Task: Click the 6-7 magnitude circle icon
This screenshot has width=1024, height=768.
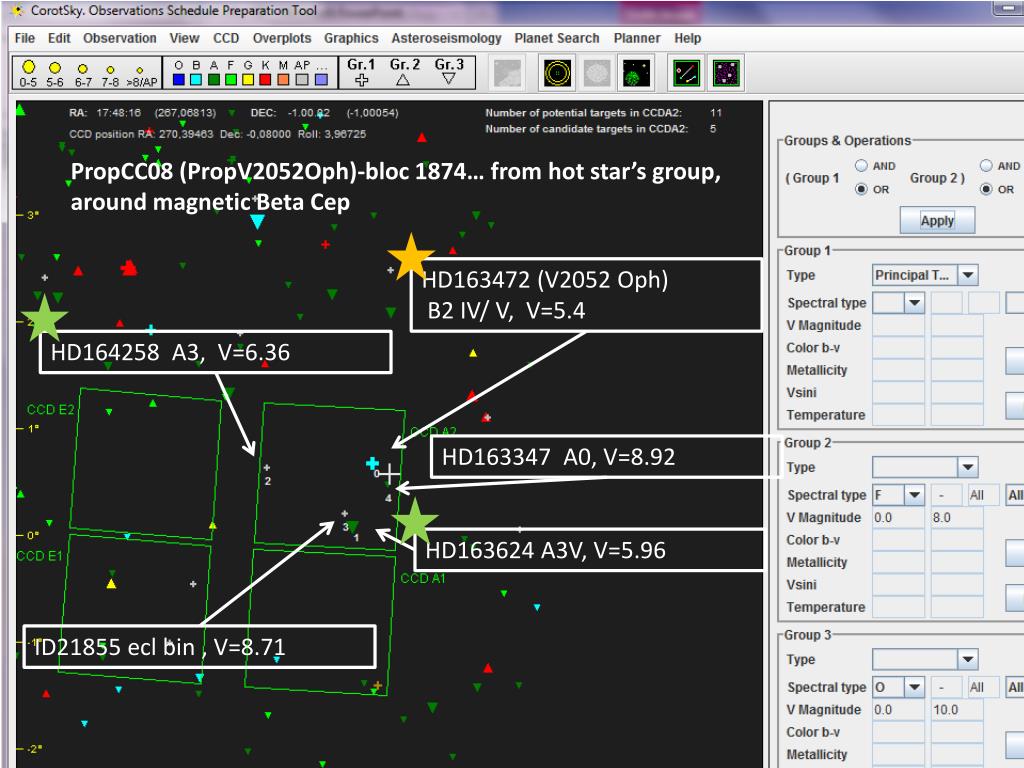Action: click(82, 69)
